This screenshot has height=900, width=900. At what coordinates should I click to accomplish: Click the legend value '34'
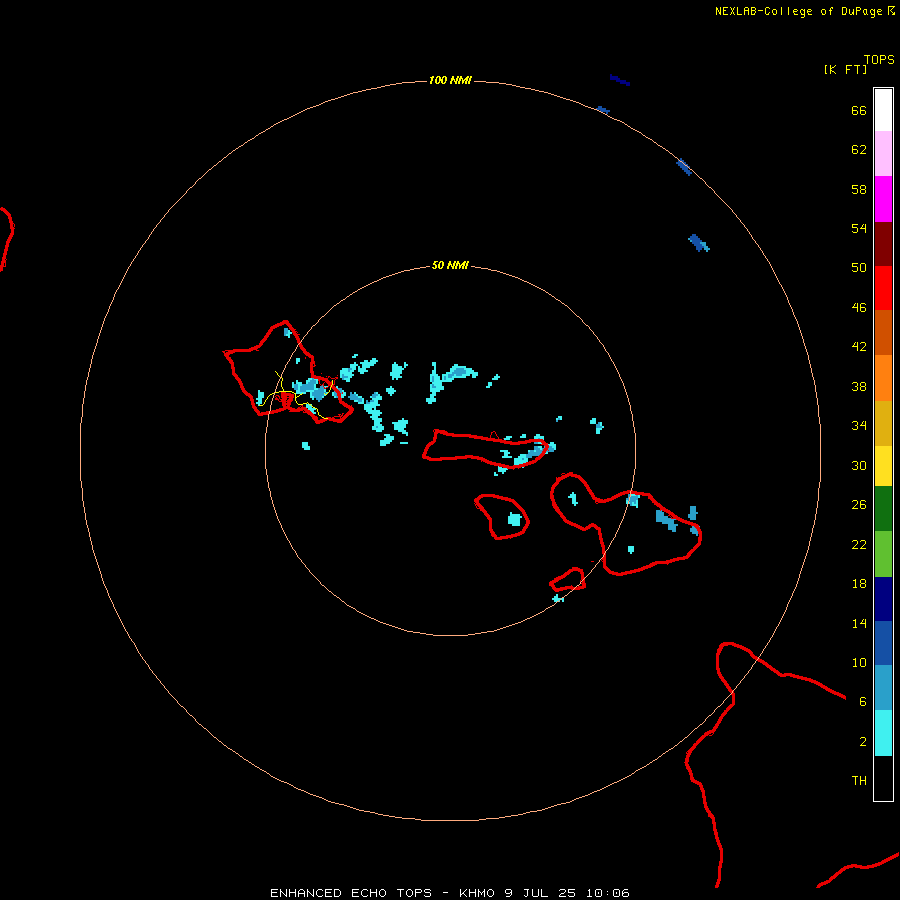click(859, 426)
